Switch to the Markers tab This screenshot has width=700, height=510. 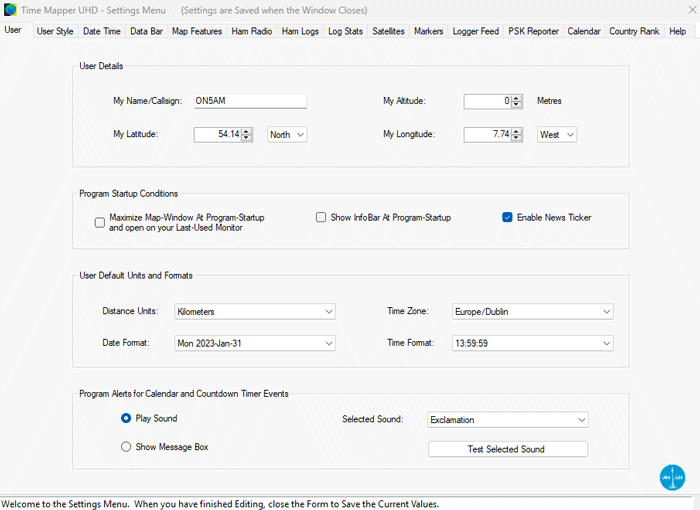point(429,31)
